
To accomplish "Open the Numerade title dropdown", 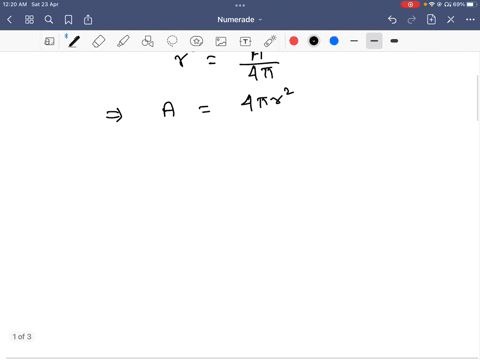I will [240, 20].
